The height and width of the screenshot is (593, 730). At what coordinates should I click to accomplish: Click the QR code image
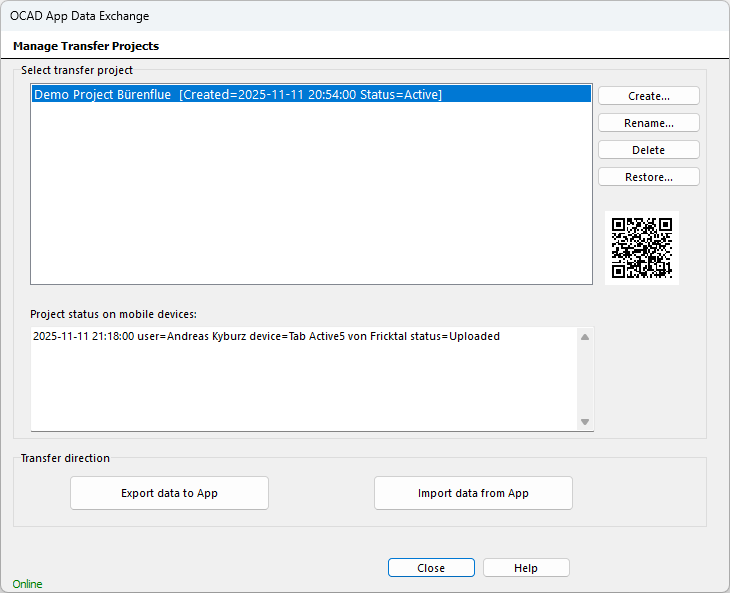coord(642,248)
